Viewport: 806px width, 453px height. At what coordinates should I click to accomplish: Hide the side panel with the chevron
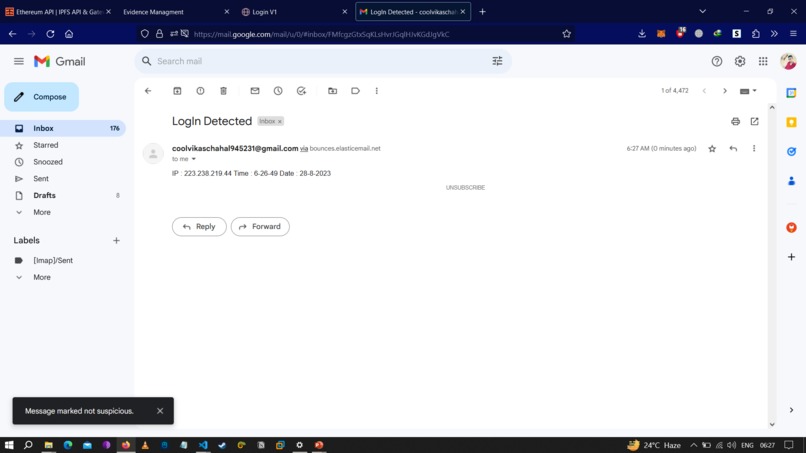(792, 410)
